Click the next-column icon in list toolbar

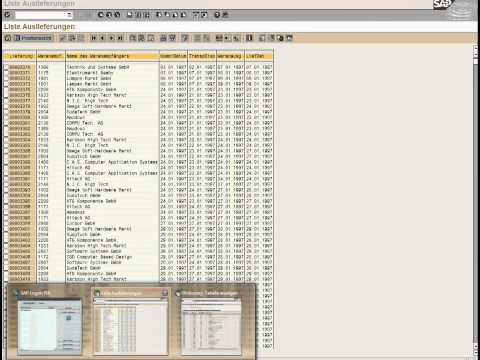[111, 38]
